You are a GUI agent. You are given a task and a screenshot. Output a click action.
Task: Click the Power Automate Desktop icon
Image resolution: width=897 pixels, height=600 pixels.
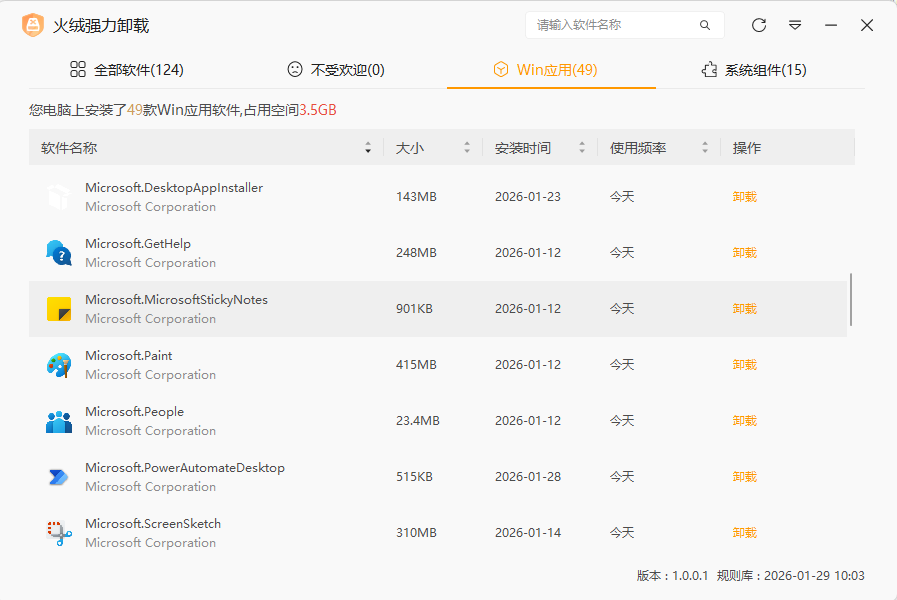coord(59,477)
